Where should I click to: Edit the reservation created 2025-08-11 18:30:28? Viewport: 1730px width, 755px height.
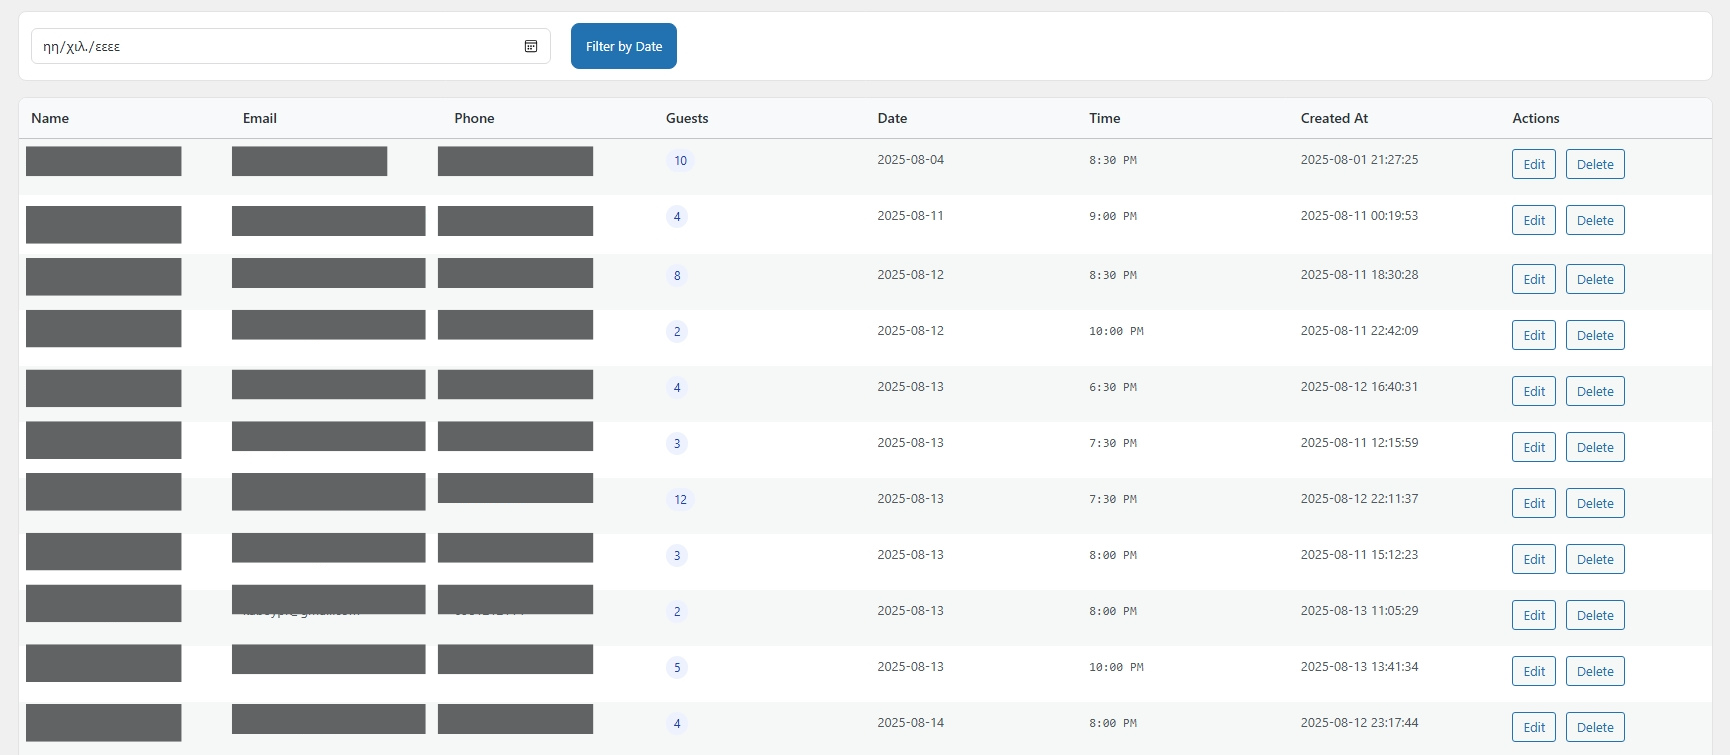tap(1534, 279)
